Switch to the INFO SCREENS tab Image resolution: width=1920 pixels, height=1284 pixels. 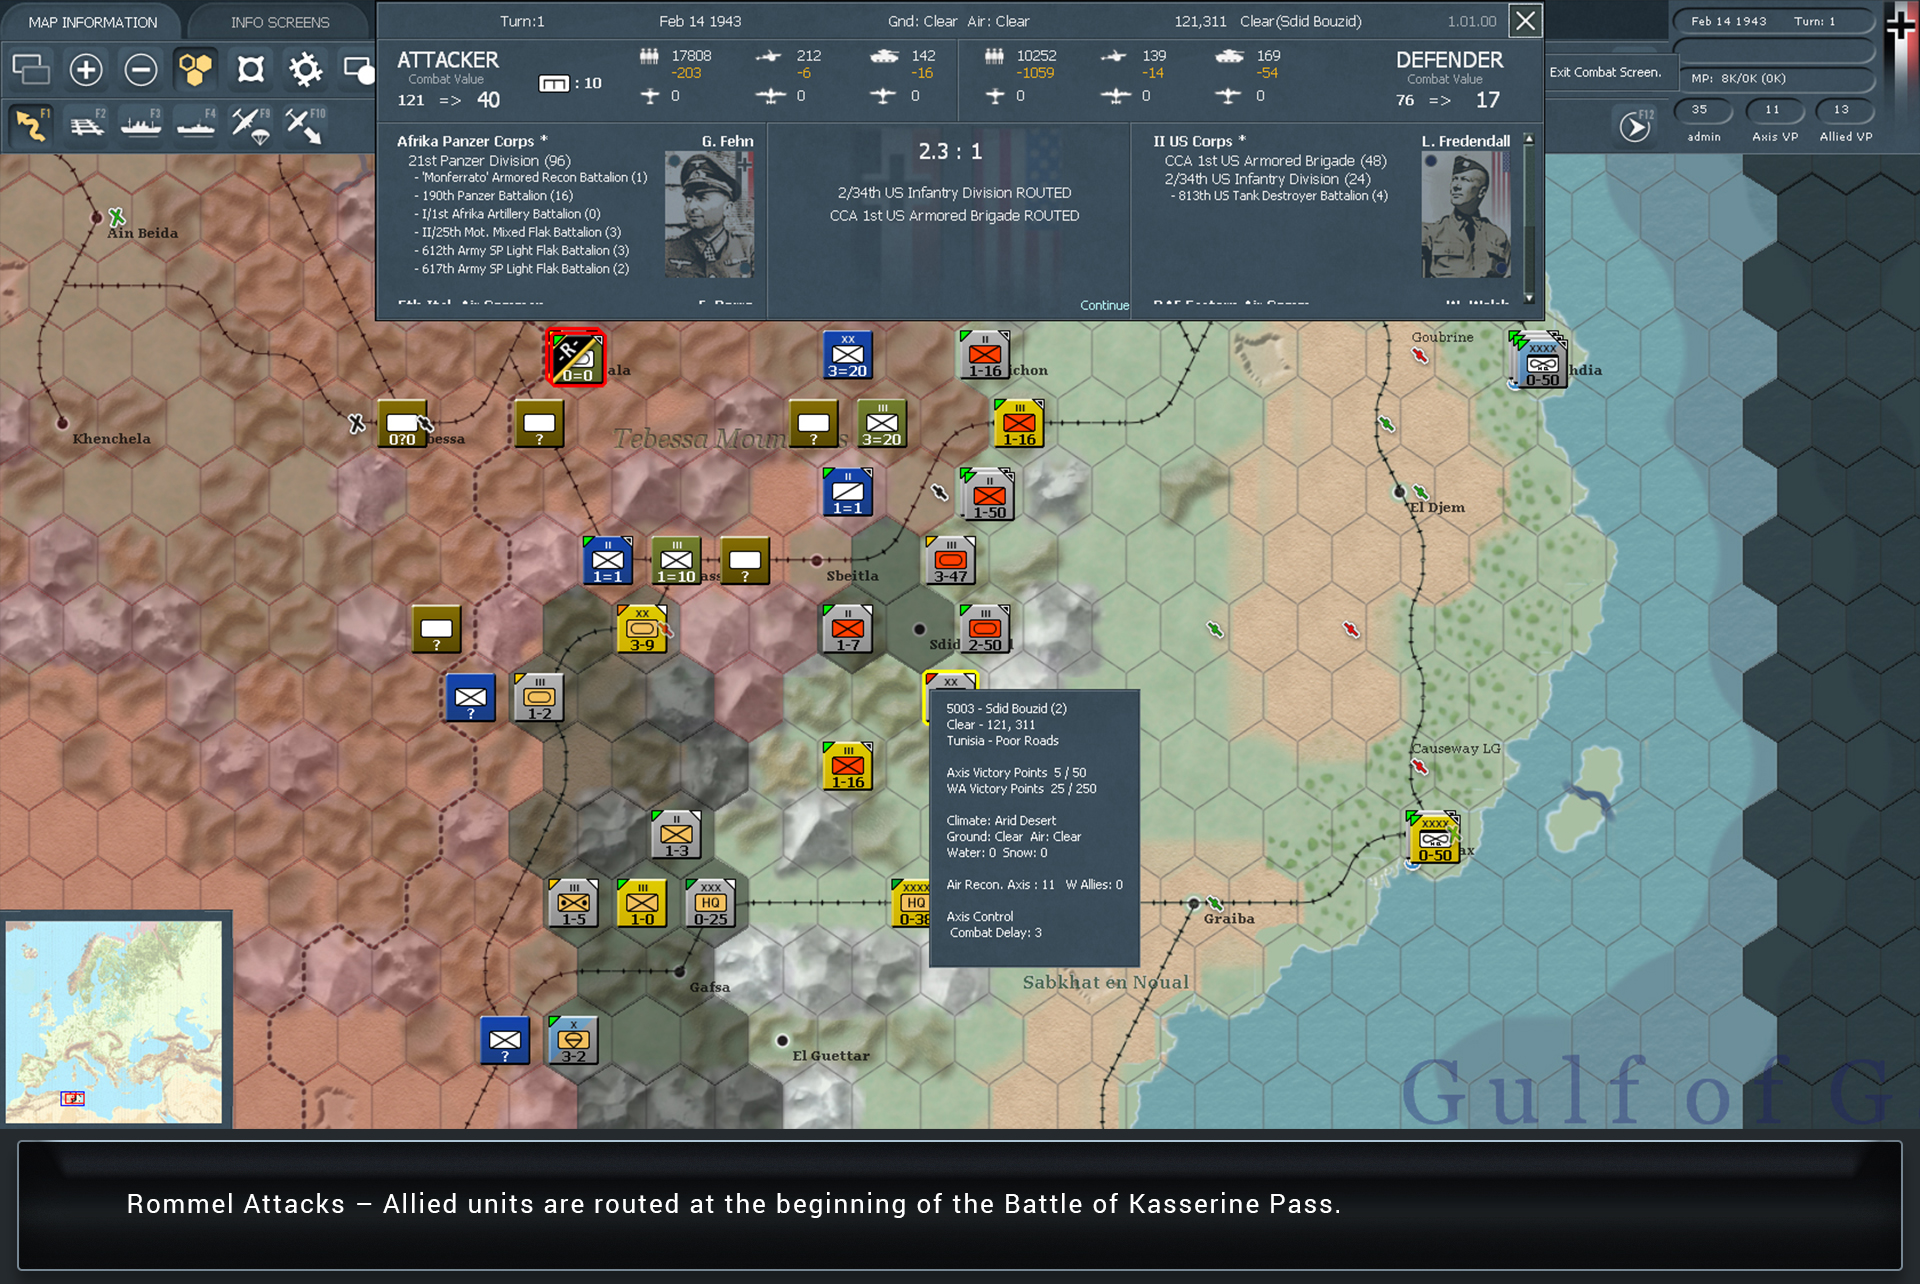click(x=279, y=21)
